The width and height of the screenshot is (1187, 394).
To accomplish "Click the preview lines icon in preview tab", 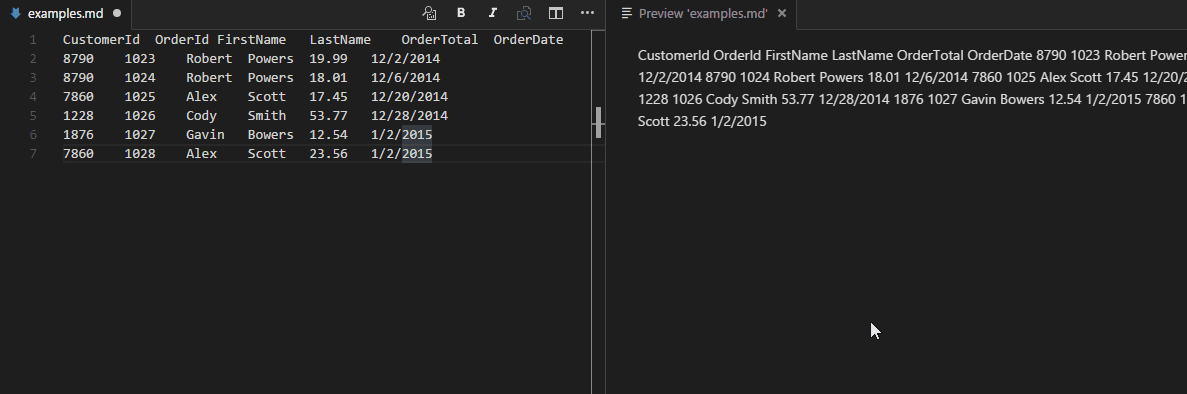I will click(627, 14).
